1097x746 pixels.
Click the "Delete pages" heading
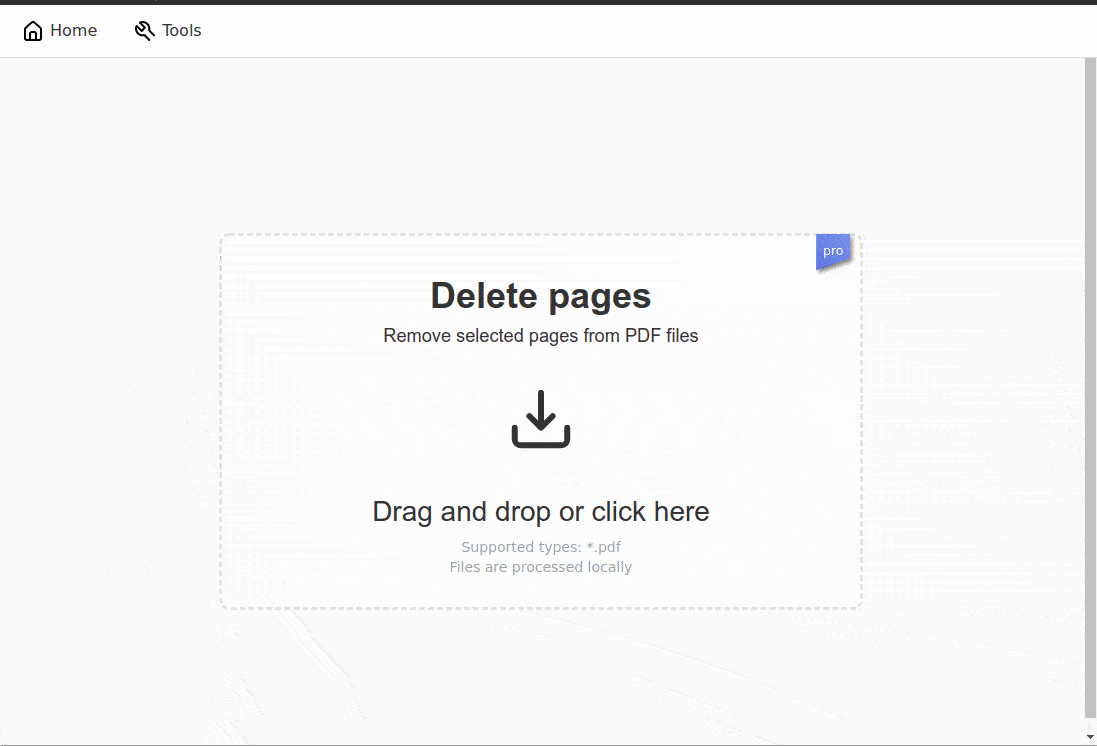coord(541,296)
